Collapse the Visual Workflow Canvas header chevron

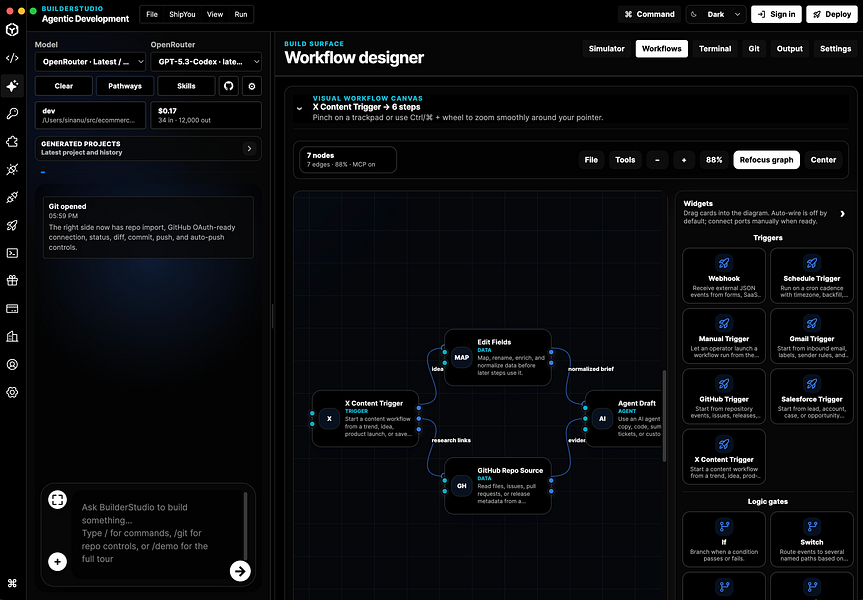point(299,108)
